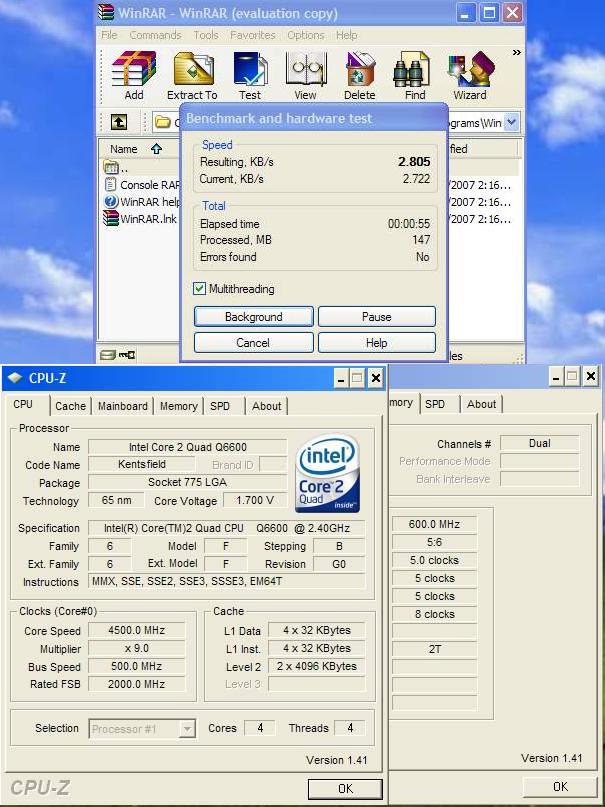Switch to About tab in front CPU-Z
The height and width of the screenshot is (807, 605).
tap(266, 406)
